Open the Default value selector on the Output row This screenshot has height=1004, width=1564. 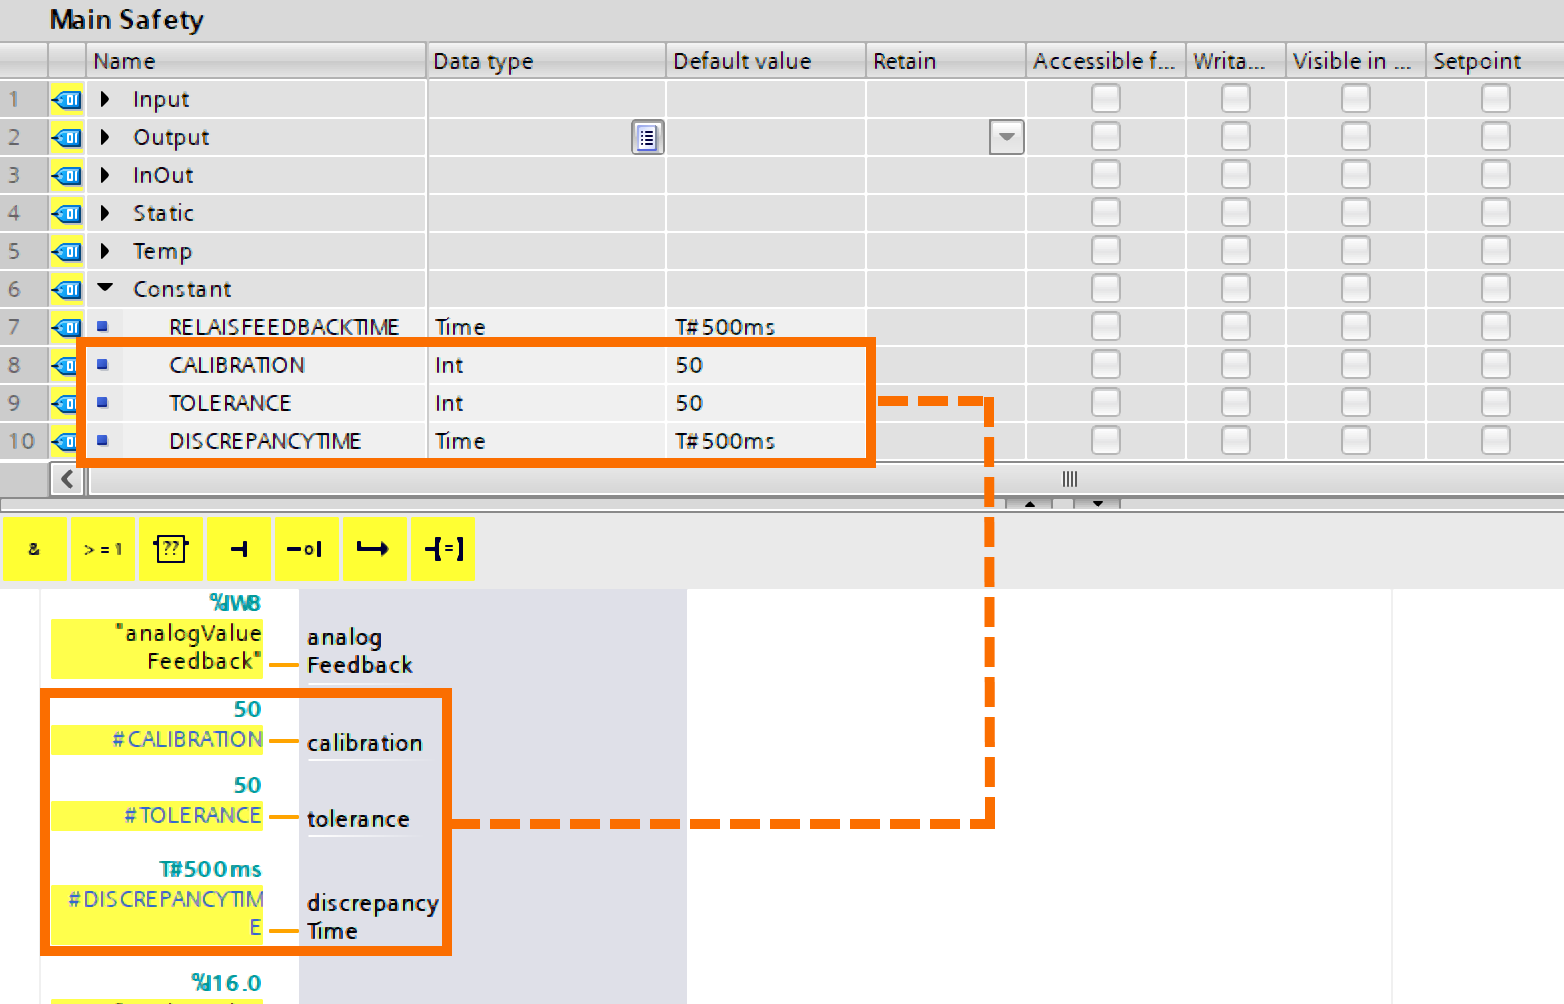coord(647,137)
